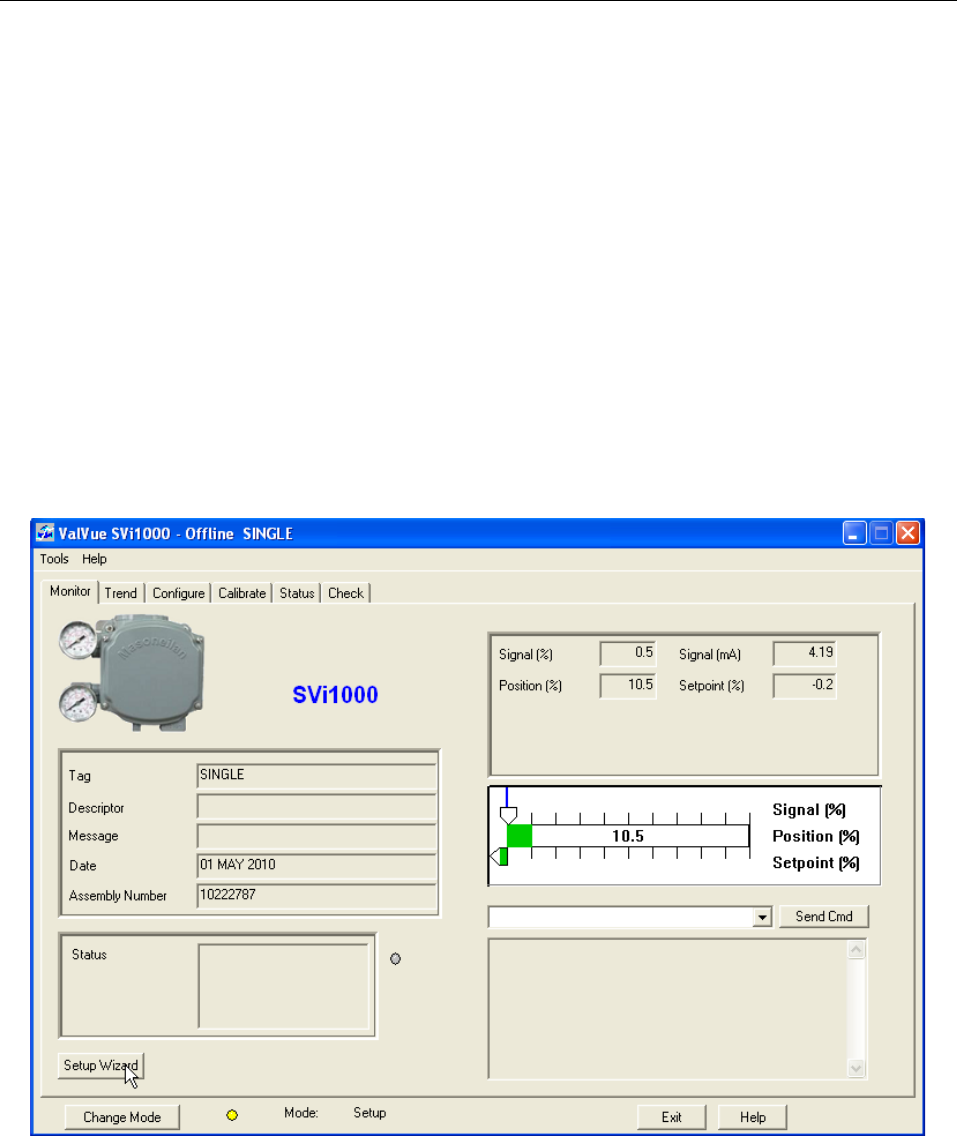The width and height of the screenshot is (957, 1136).
Task: Click the Tag field containing SINGLE
Action: click(317, 775)
